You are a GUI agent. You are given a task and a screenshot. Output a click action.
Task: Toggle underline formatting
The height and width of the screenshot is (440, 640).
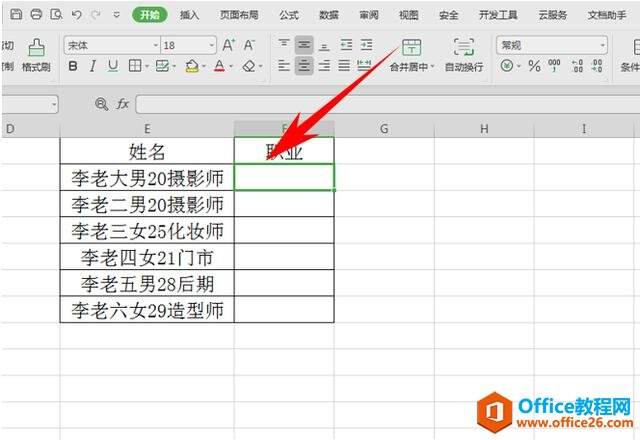coord(113,66)
